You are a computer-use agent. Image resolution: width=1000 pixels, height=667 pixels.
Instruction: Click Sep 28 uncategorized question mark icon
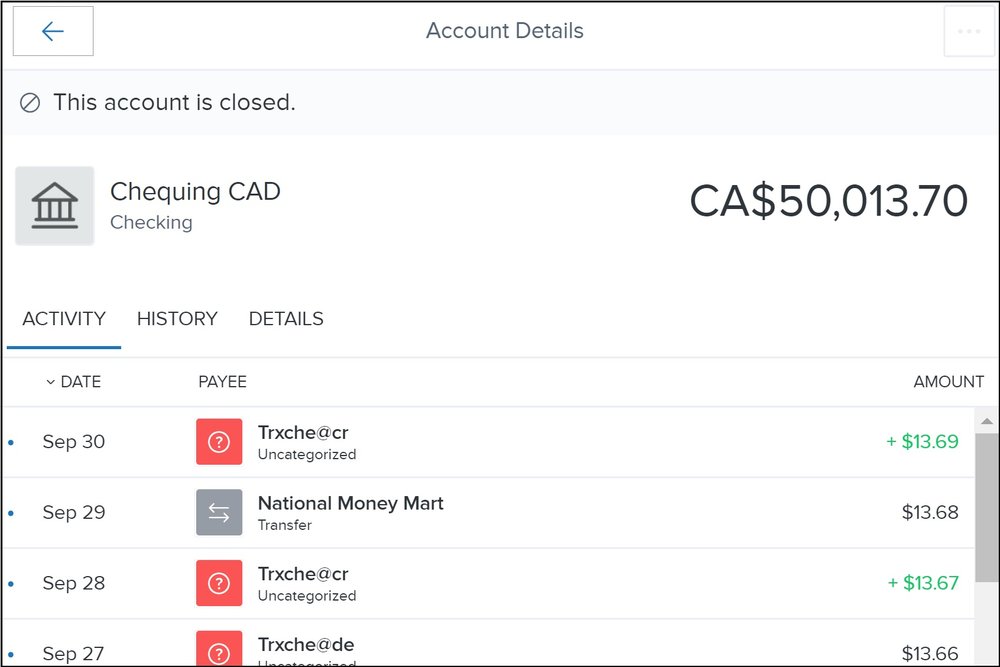coord(219,583)
